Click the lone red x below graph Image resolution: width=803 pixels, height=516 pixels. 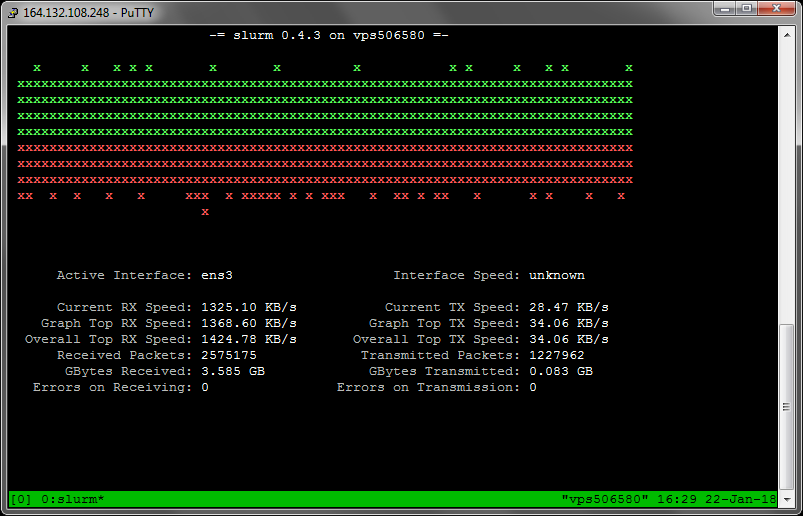coord(205,212)
